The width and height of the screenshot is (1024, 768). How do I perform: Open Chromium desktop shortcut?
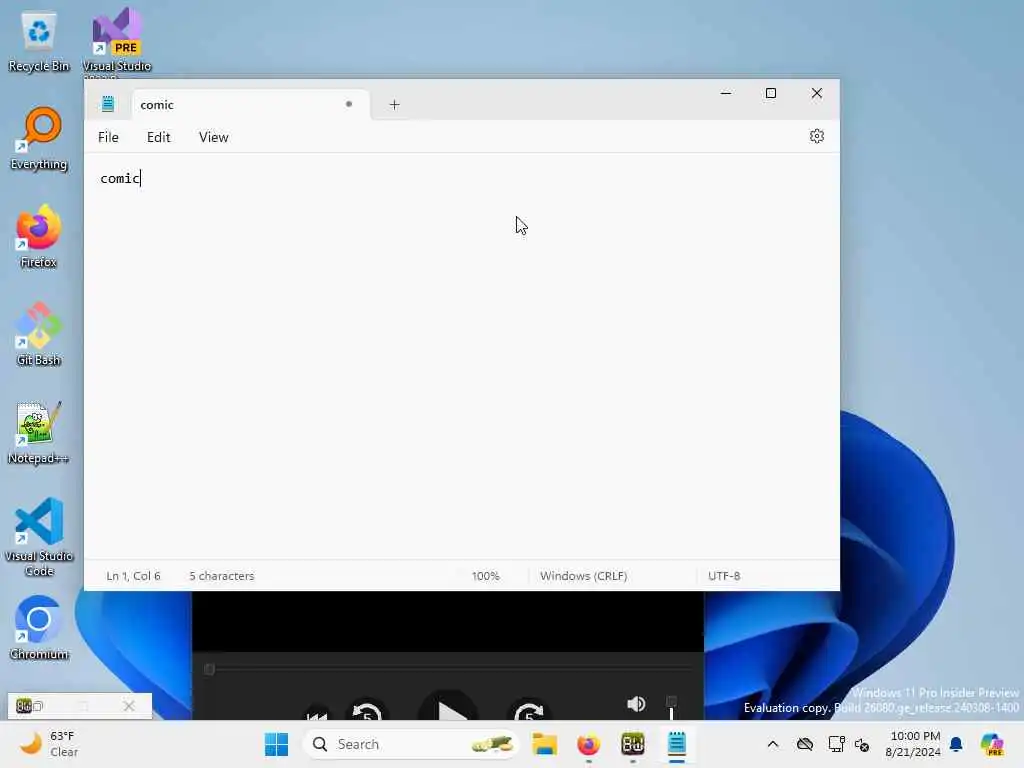[39, 628]
